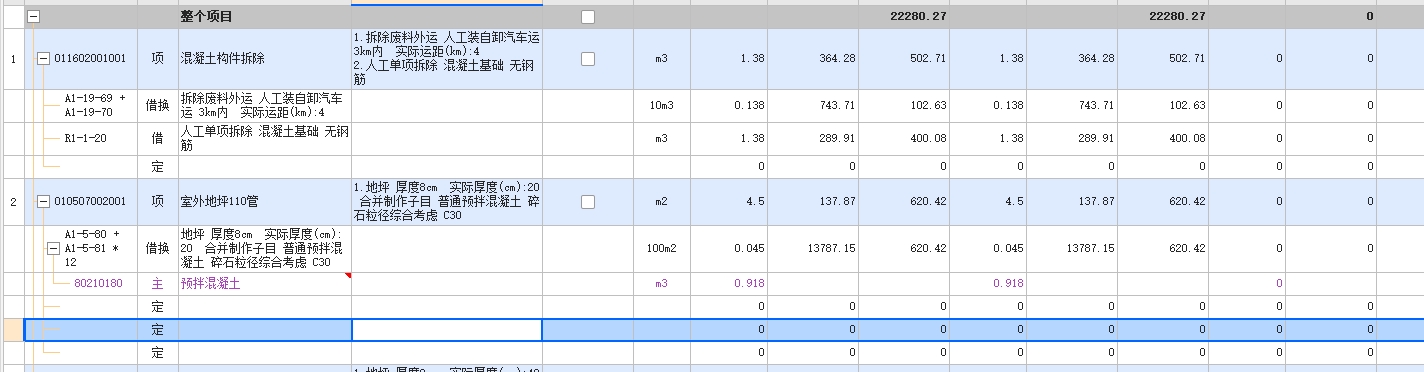Tick the checkbox for 混凝土构件拆除 row
The width and height of the screenshot is (1424, 372).
588,59
